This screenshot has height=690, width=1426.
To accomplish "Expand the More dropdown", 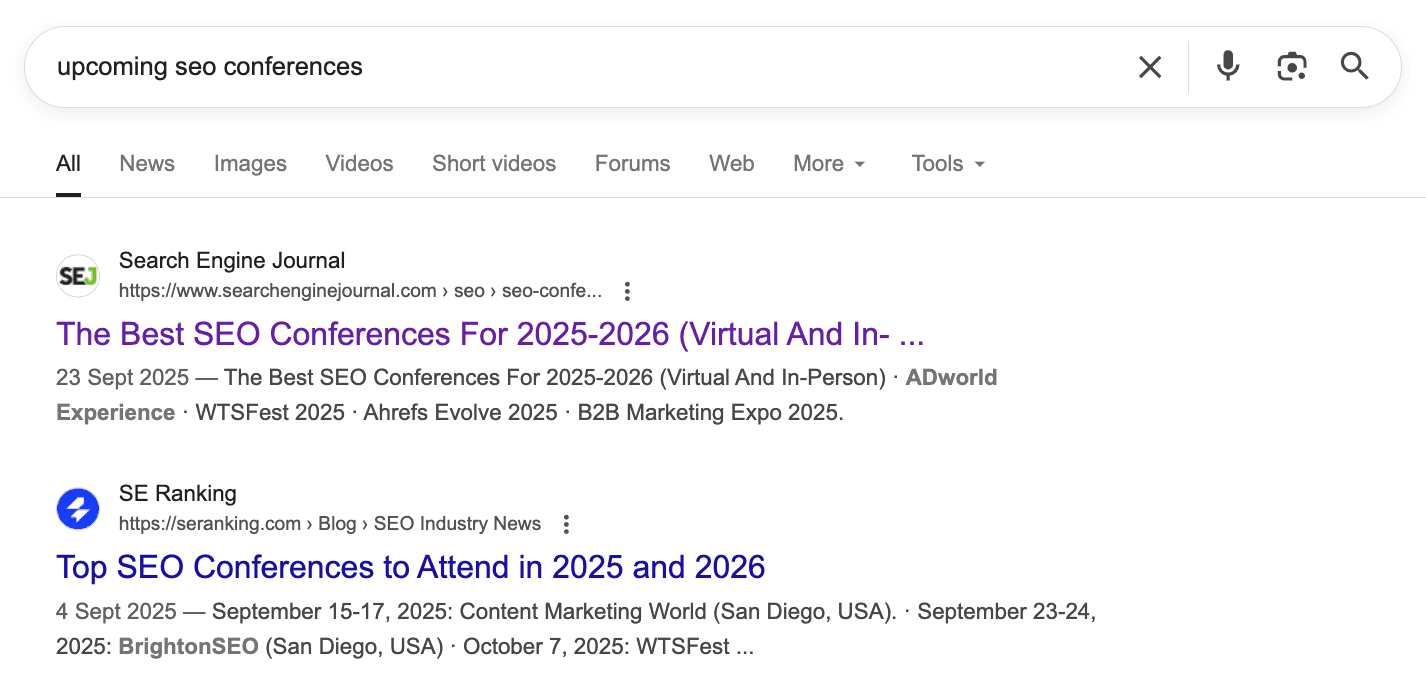I will tap(829, 164).
